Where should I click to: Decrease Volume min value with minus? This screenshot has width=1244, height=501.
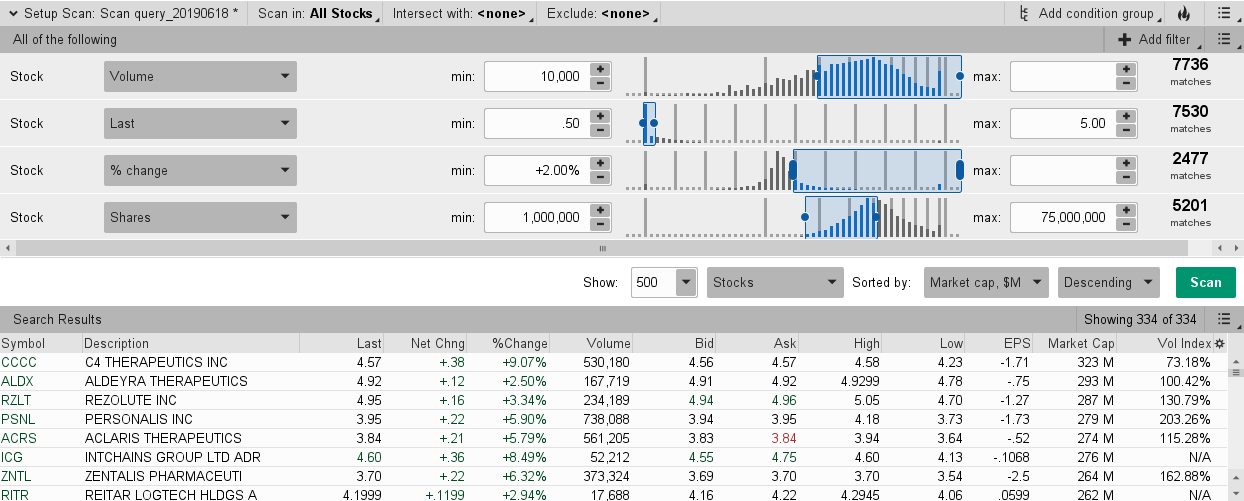(x=600, y=83)
